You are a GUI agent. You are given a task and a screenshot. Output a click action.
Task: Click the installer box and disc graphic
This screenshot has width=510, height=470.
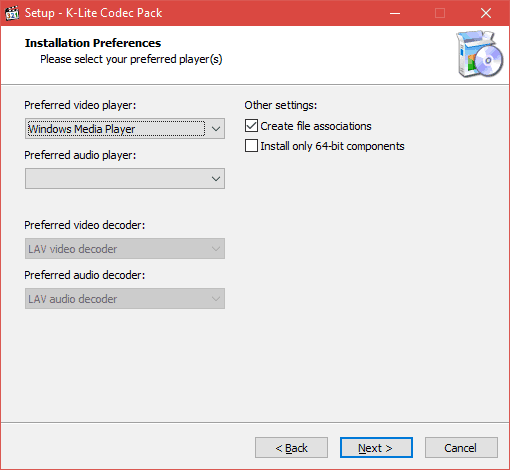[x=480, y=54]
